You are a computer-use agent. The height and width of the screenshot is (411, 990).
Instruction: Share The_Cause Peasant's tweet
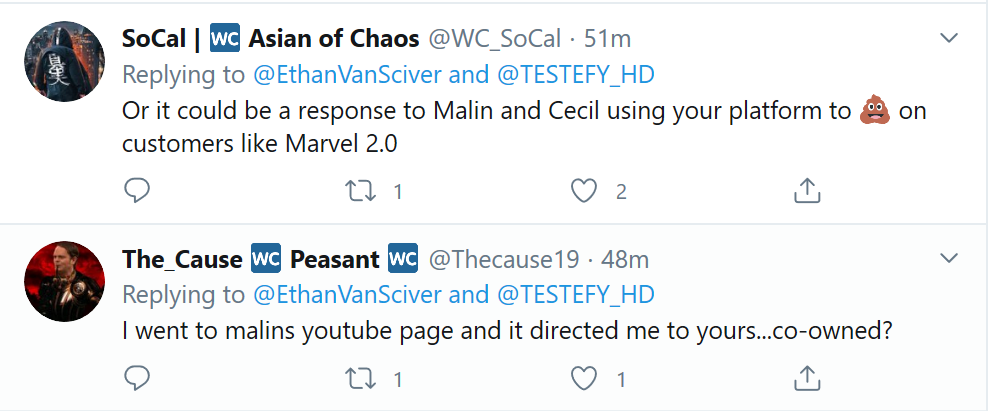pyautogui.click(x=807, y=378)
